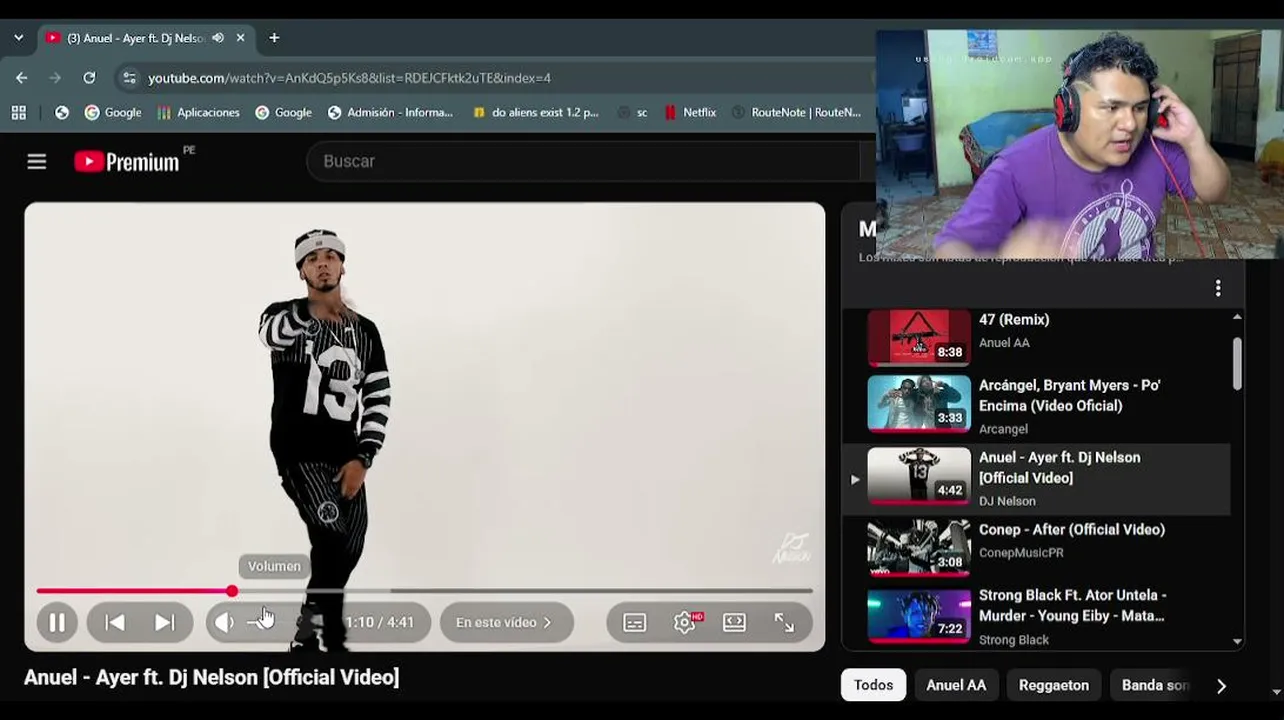The height and width of the screenshot is (720, 1284).
Task: Skip to the next video in playlist
Action: 165,622
